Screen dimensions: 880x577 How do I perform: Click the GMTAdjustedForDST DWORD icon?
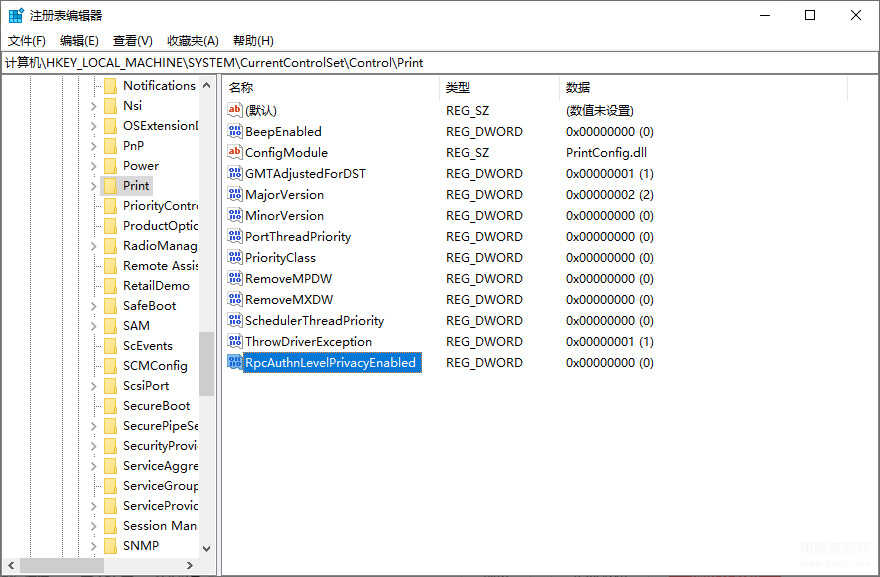coord(235,173)
